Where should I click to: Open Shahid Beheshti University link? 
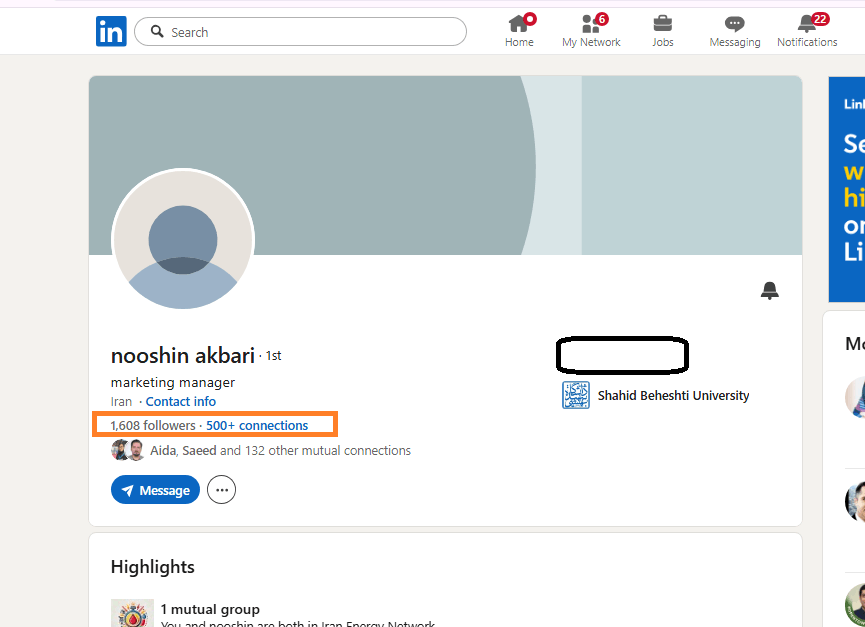coord(673,395)
